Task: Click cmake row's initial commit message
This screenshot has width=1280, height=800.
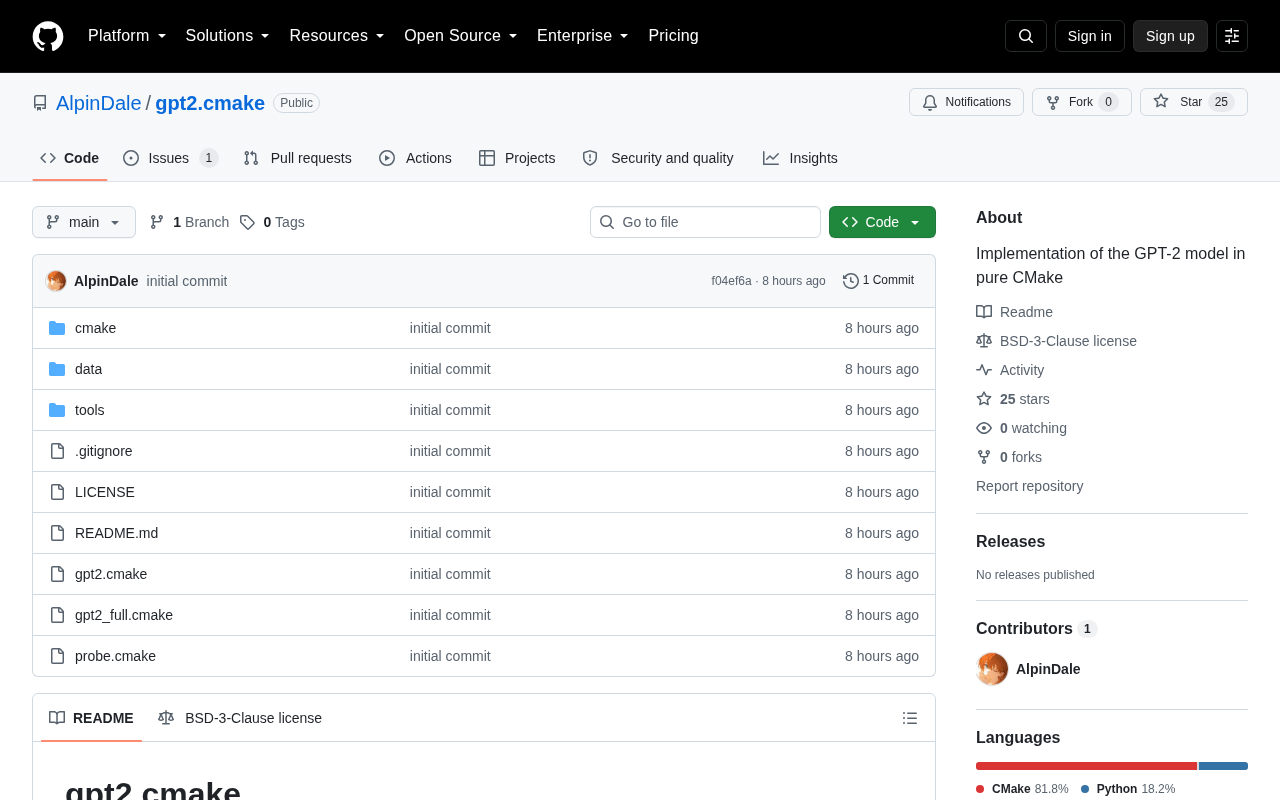Action: (x=450, y=328)
